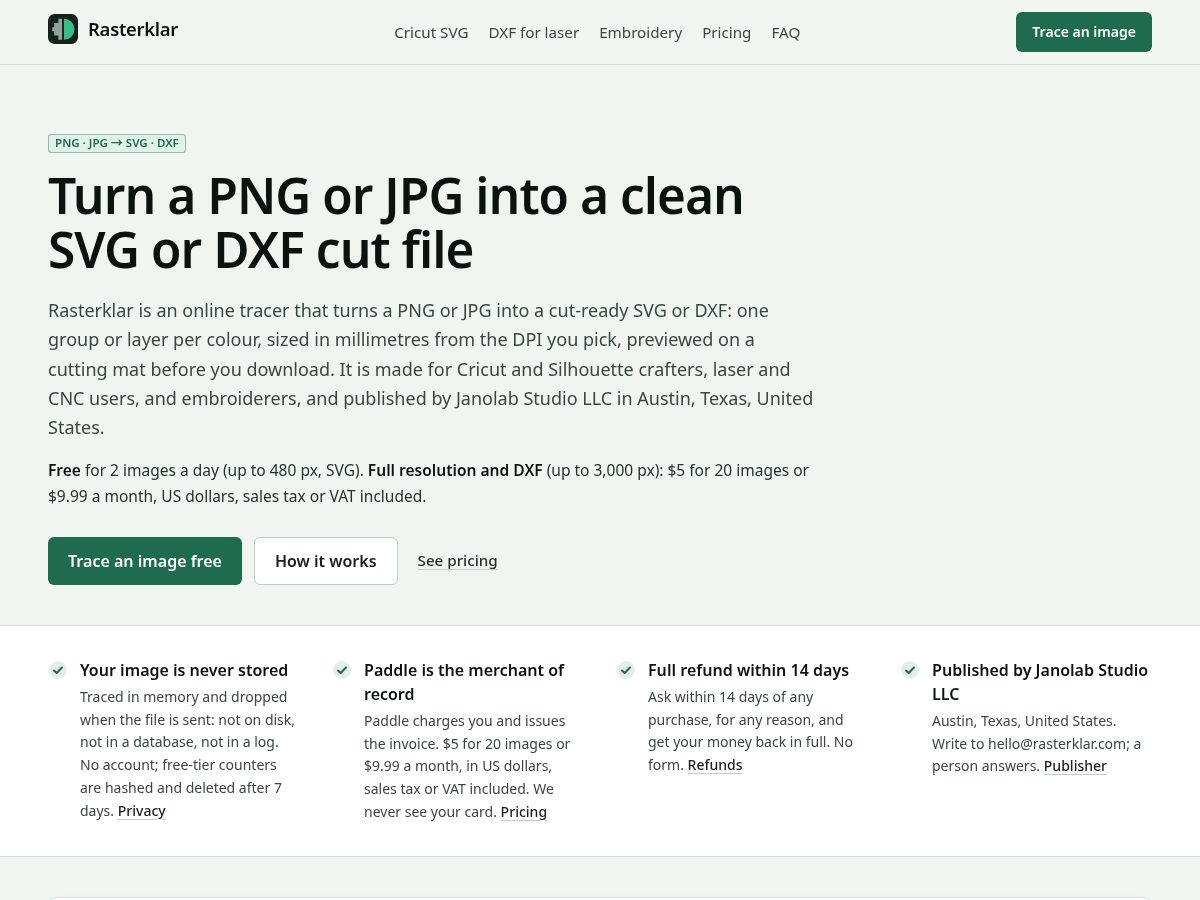Screen dimensions: 1200x900
Task: Click the 'PNG · JPG → SVG · DXF' badge
Action: click(117, 143)
